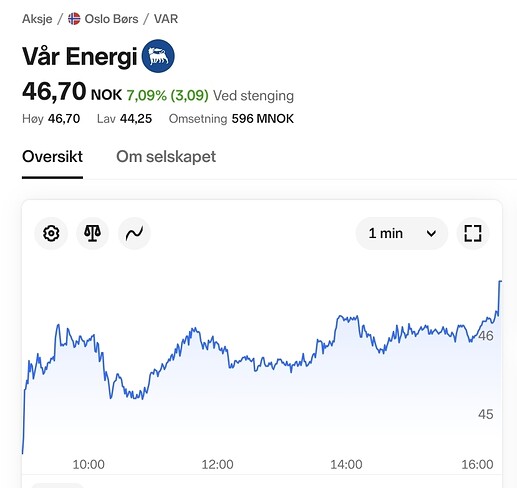Open the 1 min interval dropdown
Viewport: 517px width, 488px height.
point(402,233)
